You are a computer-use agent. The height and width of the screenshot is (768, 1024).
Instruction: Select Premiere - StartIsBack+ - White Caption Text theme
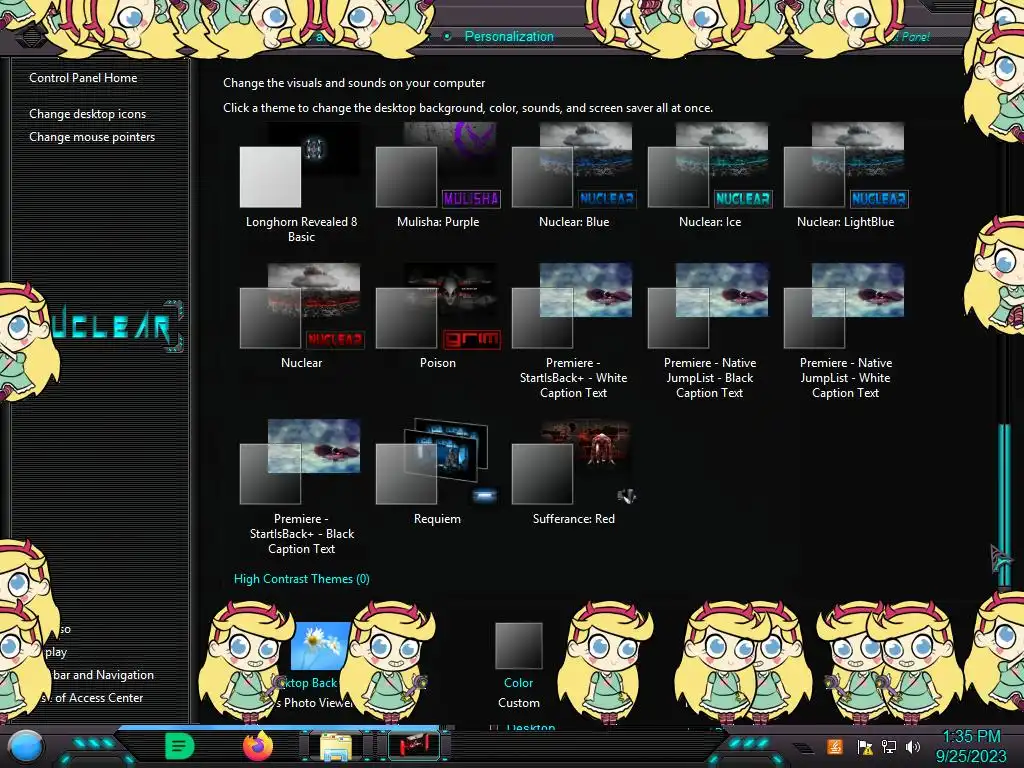(x=573, y=332)
